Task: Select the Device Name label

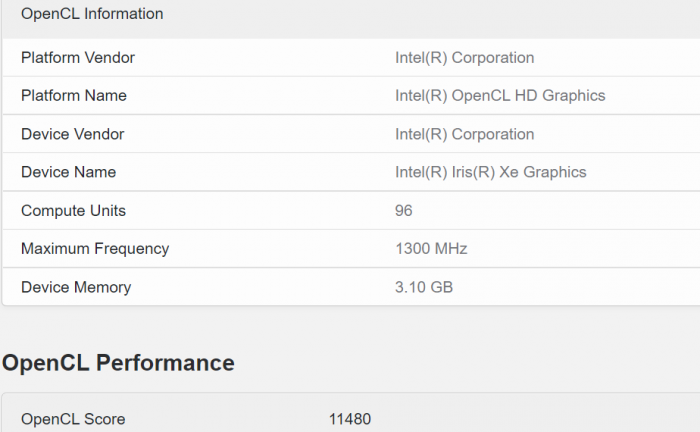Action: tap(68, 172)
